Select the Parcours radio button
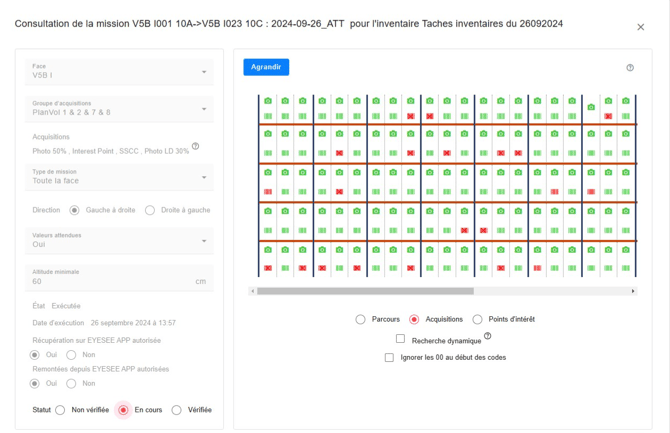The image size is (670, 433). tap(361, 320)
